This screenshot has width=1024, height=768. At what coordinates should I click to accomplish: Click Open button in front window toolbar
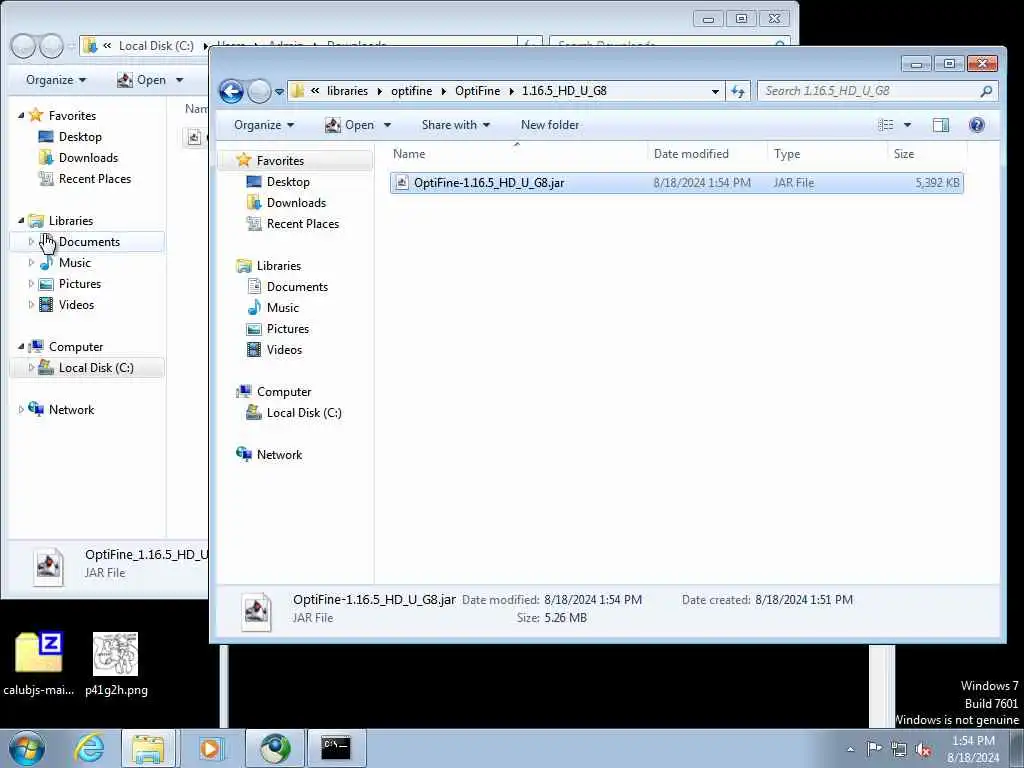350,125
